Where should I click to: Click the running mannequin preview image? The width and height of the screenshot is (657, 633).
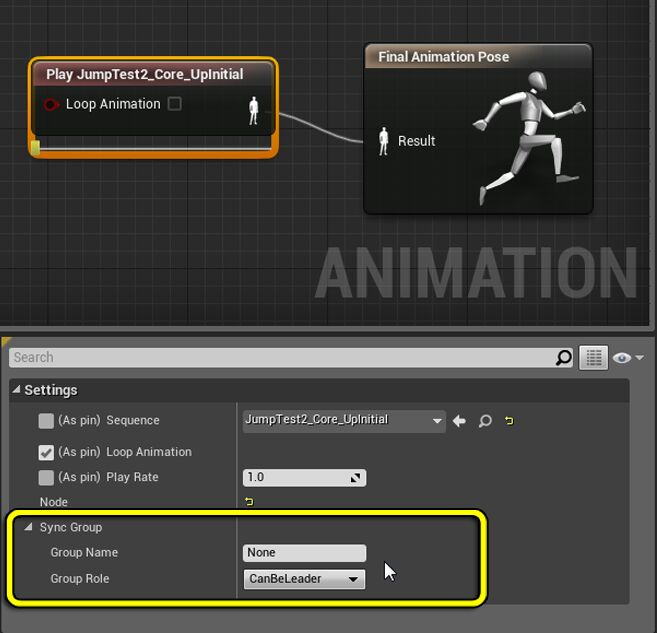(530, 137)
